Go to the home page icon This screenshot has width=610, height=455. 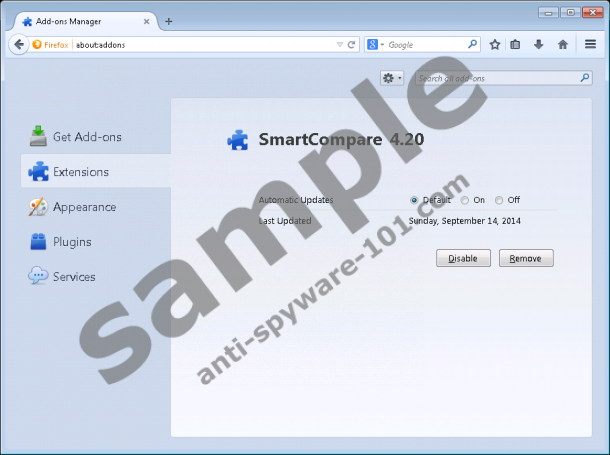pos(563,44)
